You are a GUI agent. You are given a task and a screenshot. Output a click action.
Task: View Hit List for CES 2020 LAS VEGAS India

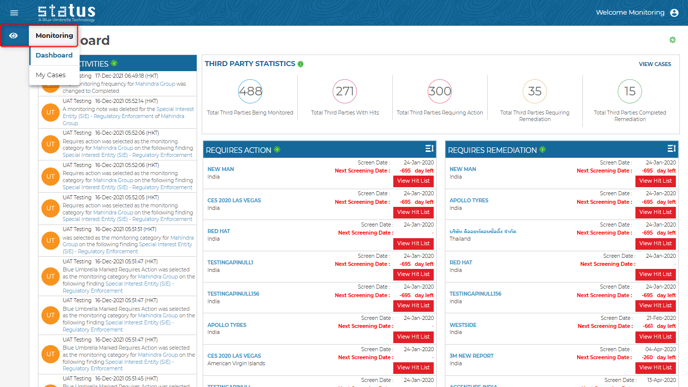413,212
